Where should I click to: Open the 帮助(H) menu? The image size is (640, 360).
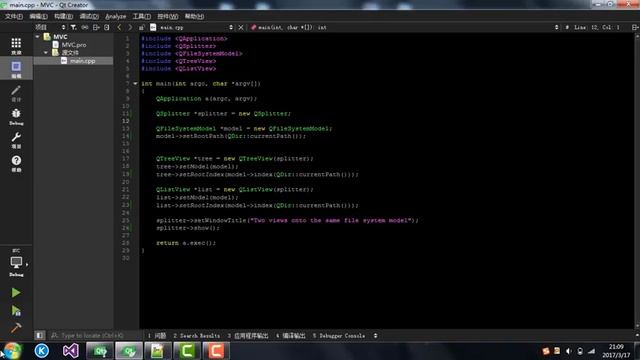(x=194, y=16)
